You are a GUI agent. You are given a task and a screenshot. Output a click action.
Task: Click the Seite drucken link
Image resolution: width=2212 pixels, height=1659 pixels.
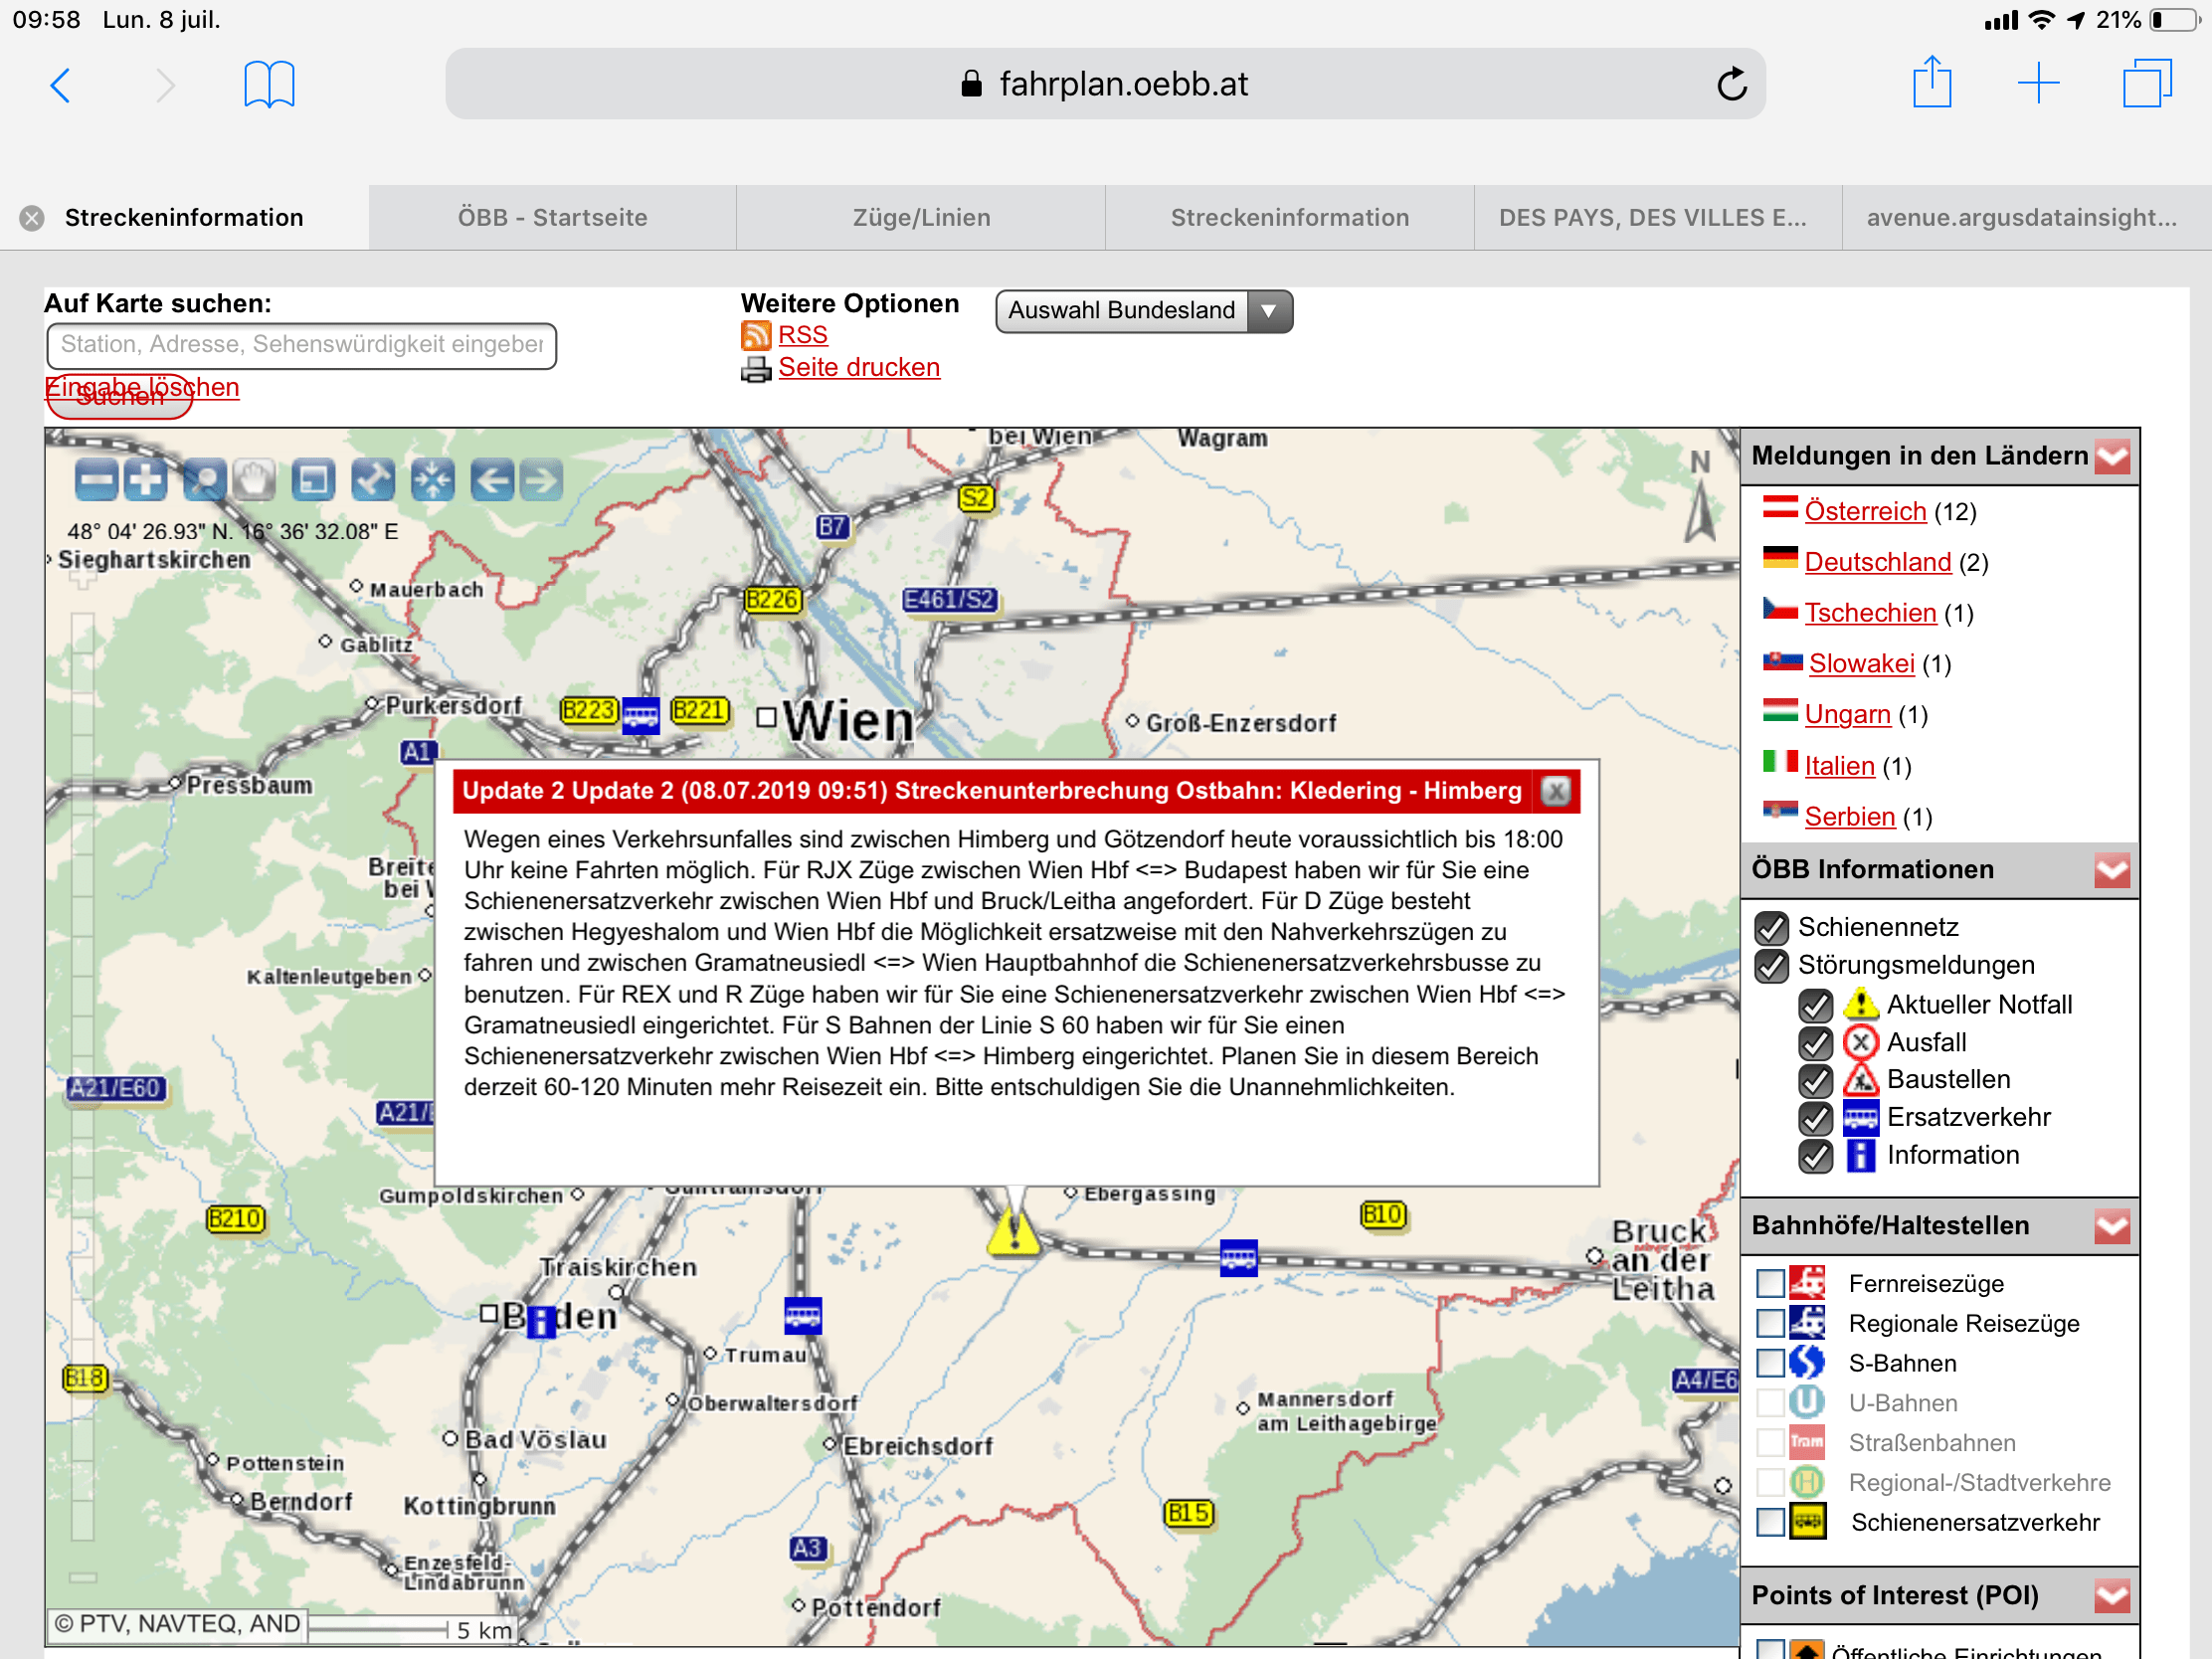tap(858, 368)
